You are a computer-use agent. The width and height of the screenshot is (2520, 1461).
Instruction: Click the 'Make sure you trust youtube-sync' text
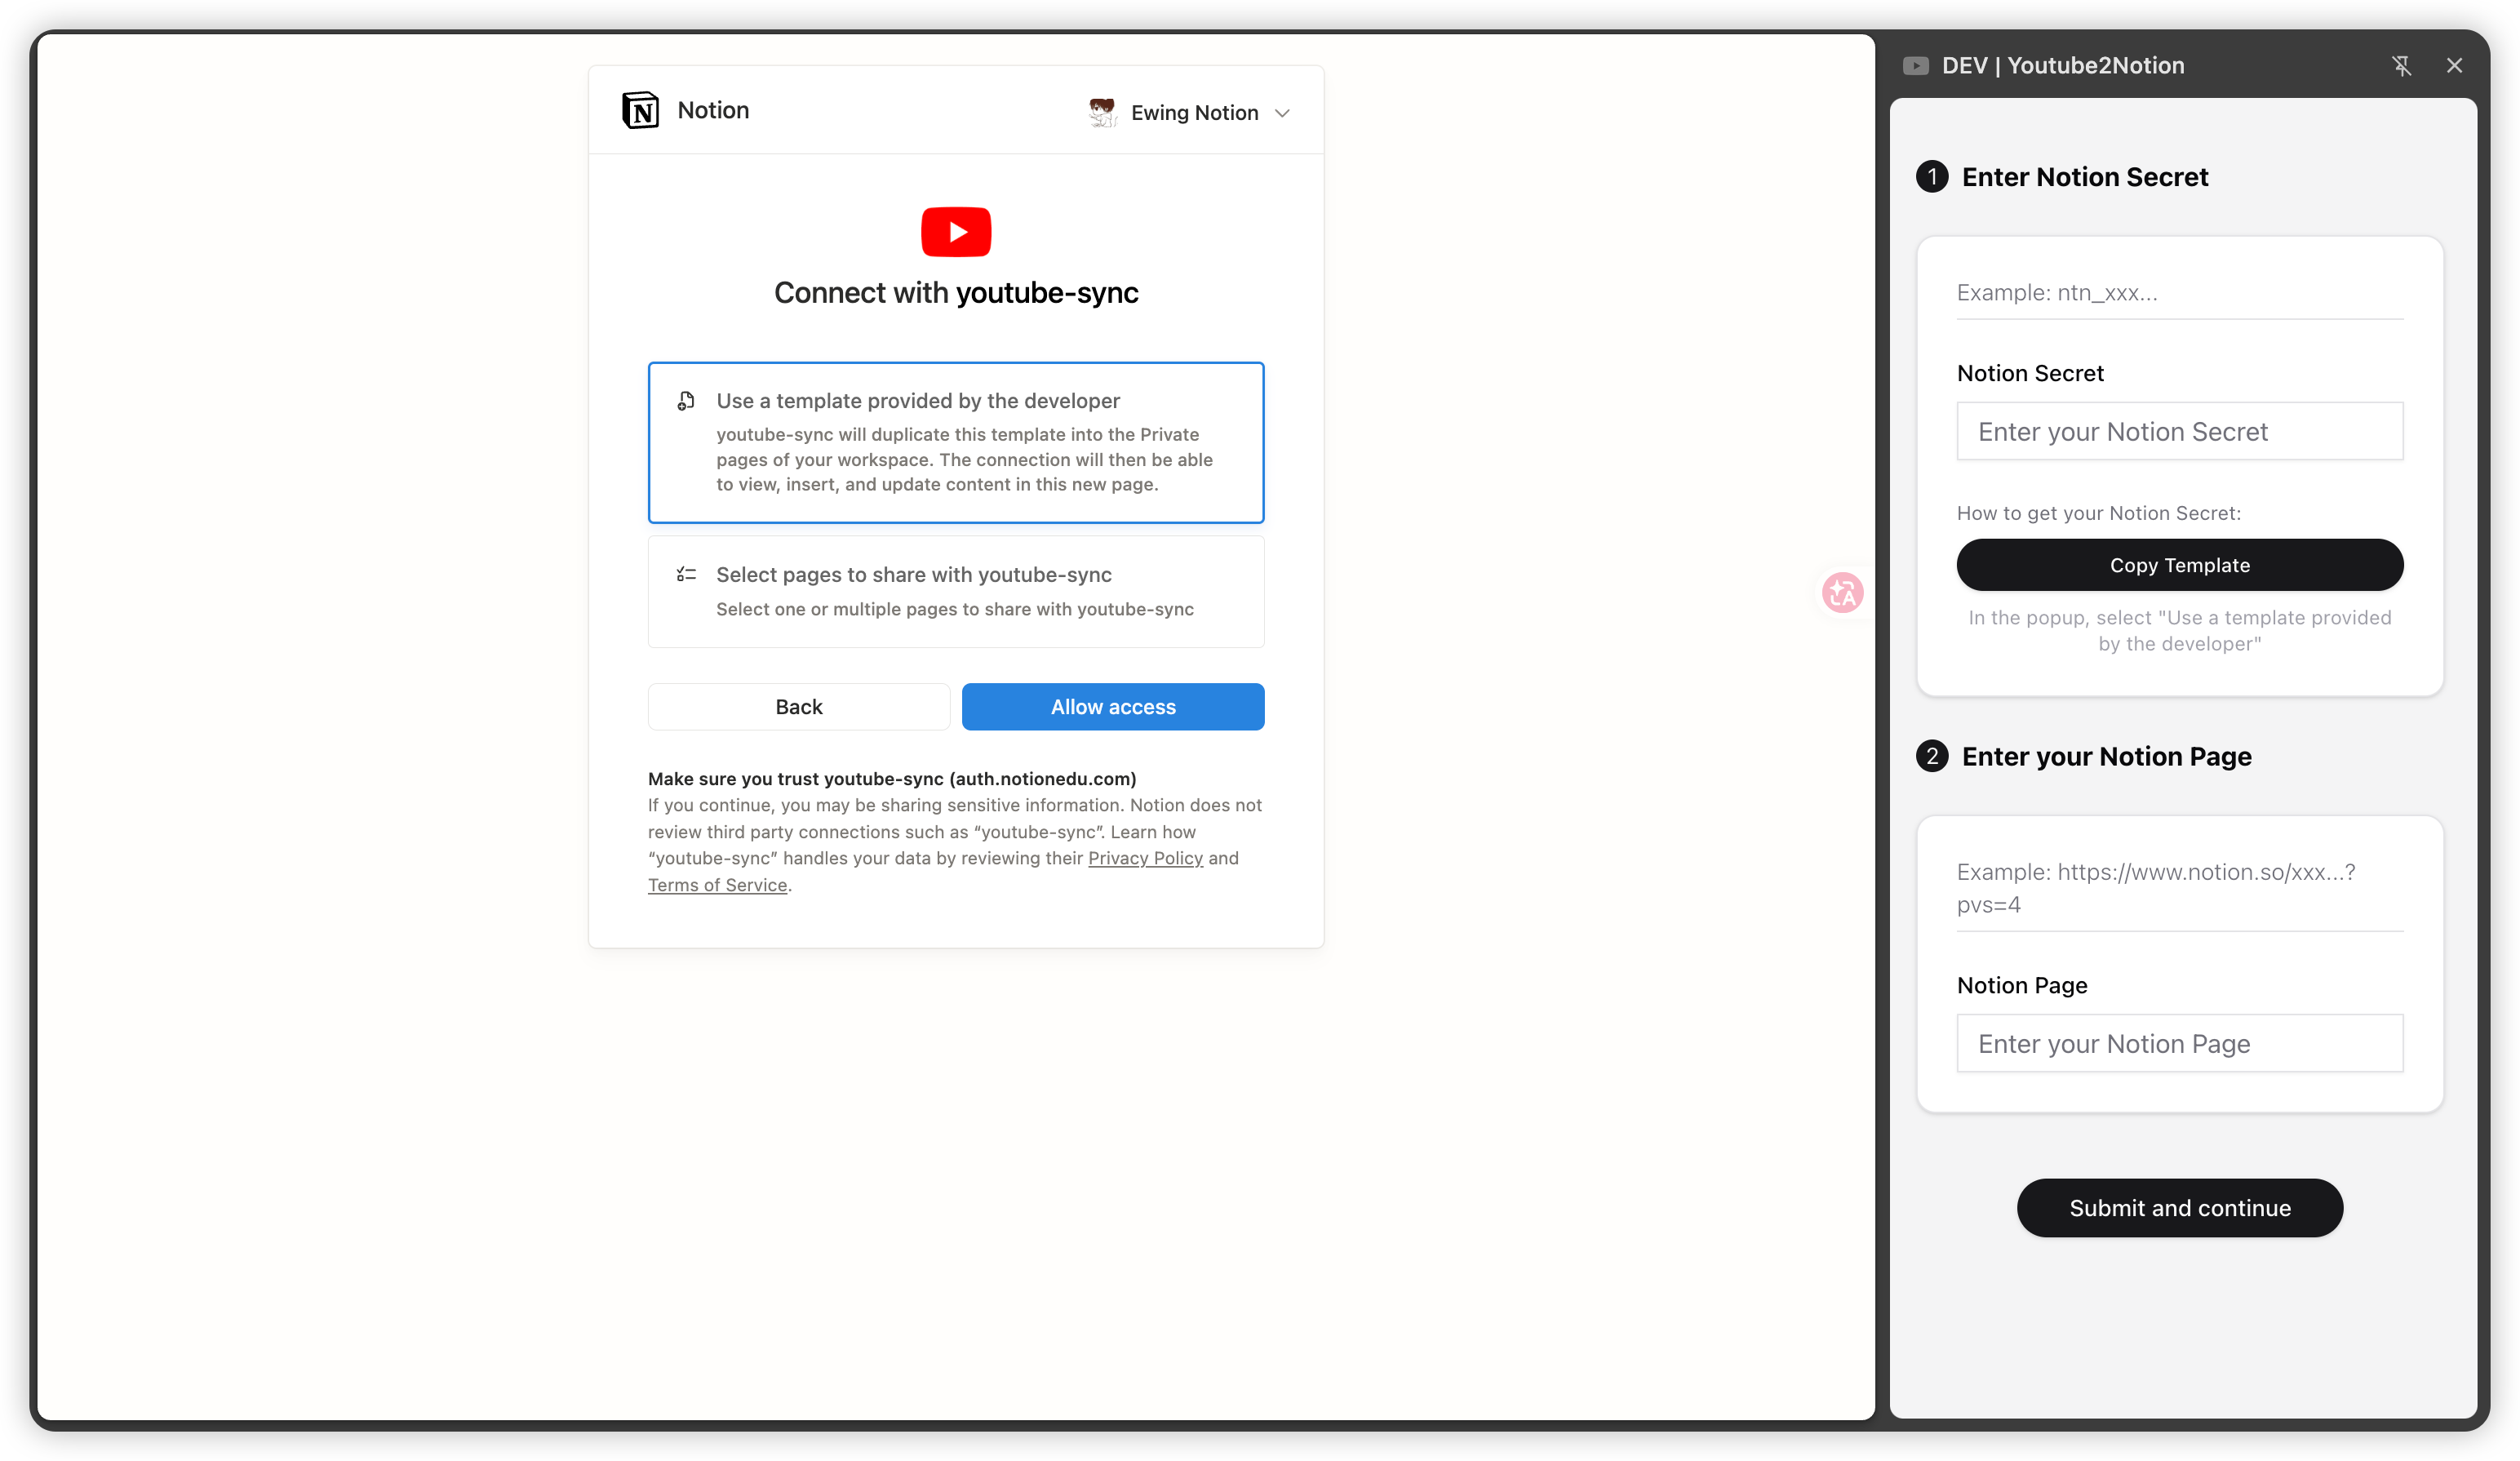point(892,779)
